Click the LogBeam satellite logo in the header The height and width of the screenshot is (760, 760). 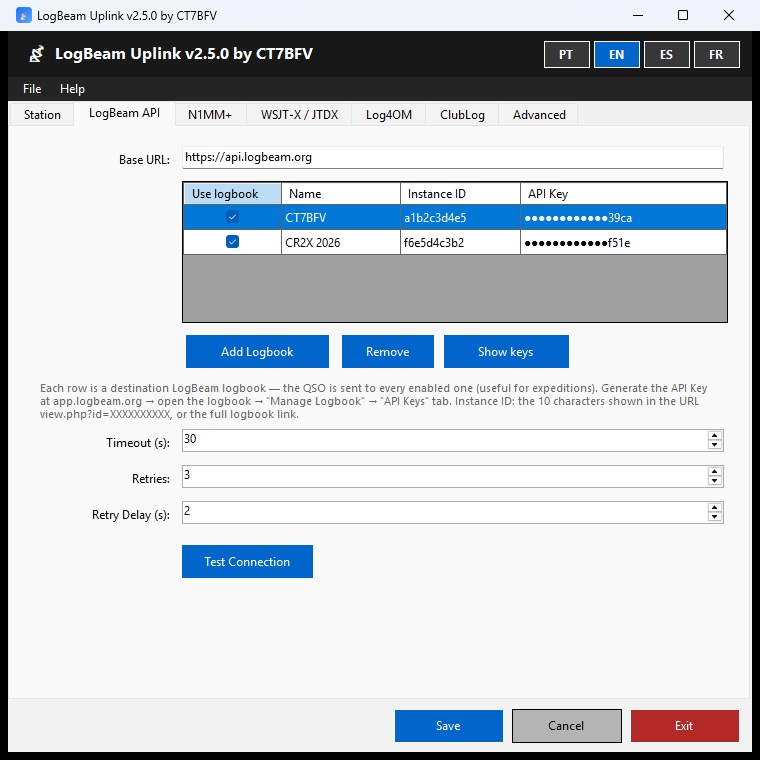point(36,54)
